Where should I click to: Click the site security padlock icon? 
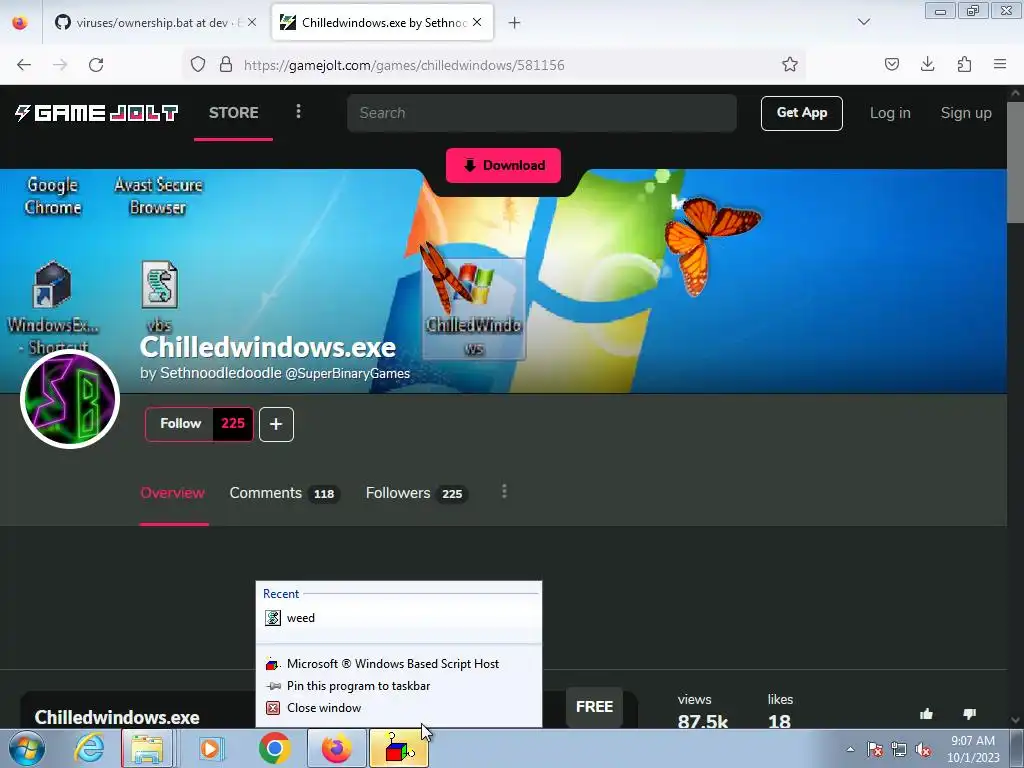(x=226, y=65)
